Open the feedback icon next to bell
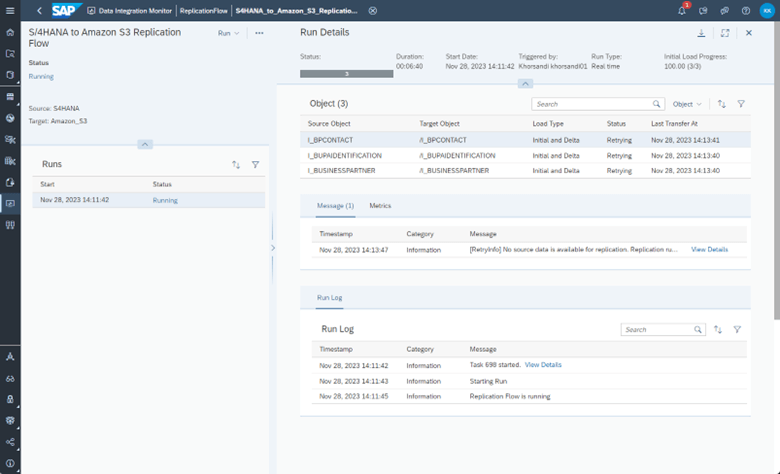Screen dimensions: 780x474 pos(703,10)
